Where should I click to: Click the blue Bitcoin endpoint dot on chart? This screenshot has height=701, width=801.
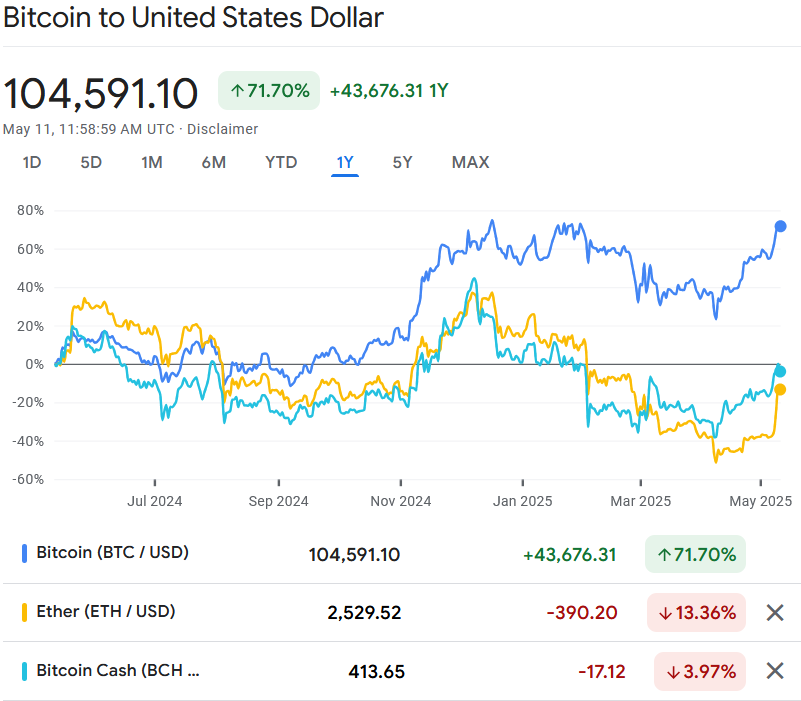(x=780, y=226)
